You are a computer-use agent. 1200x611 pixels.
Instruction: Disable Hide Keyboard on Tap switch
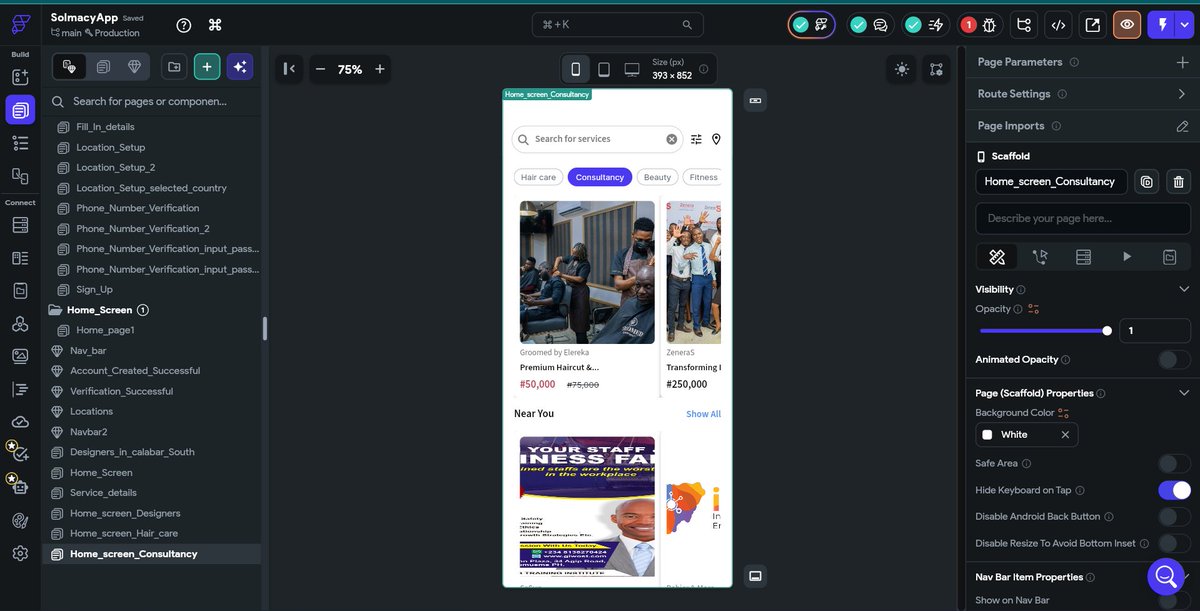point(1174,490)
